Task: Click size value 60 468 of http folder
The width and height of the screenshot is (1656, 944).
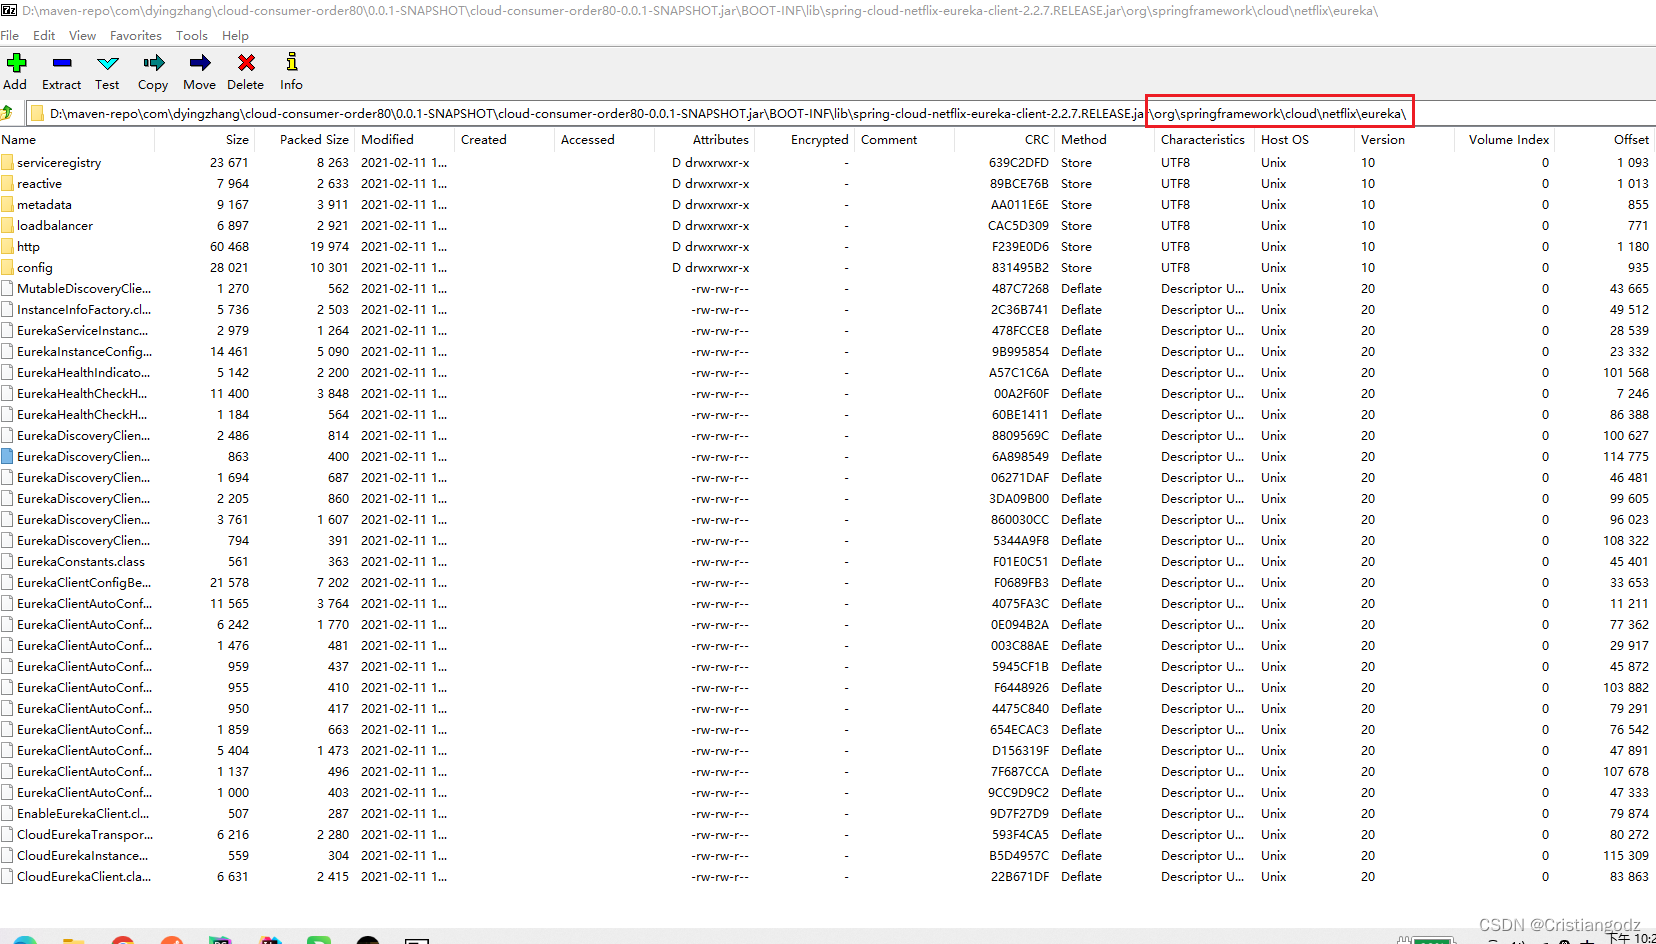Action: pos(229,247)
